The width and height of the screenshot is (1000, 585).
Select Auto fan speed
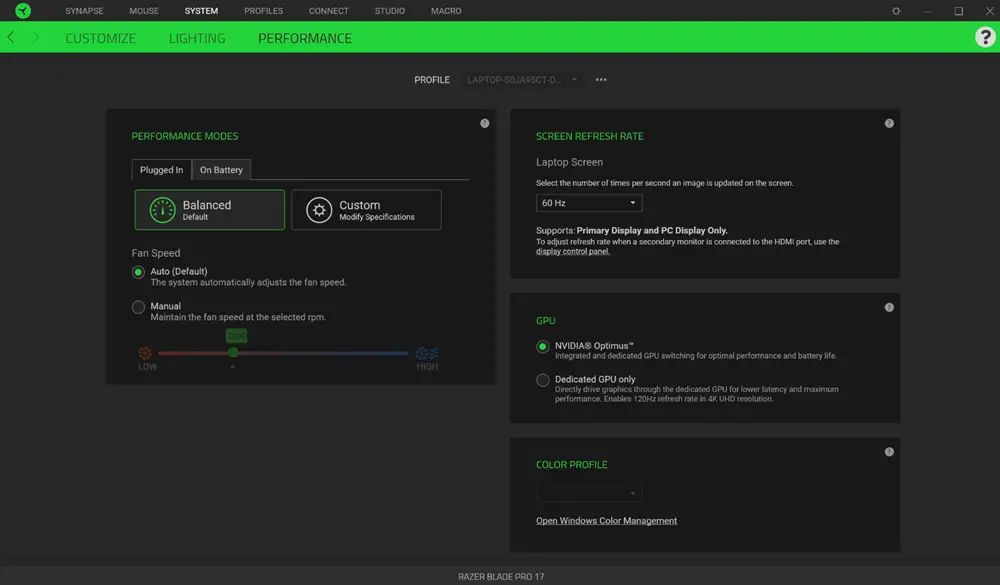click(x=139, y=271)
